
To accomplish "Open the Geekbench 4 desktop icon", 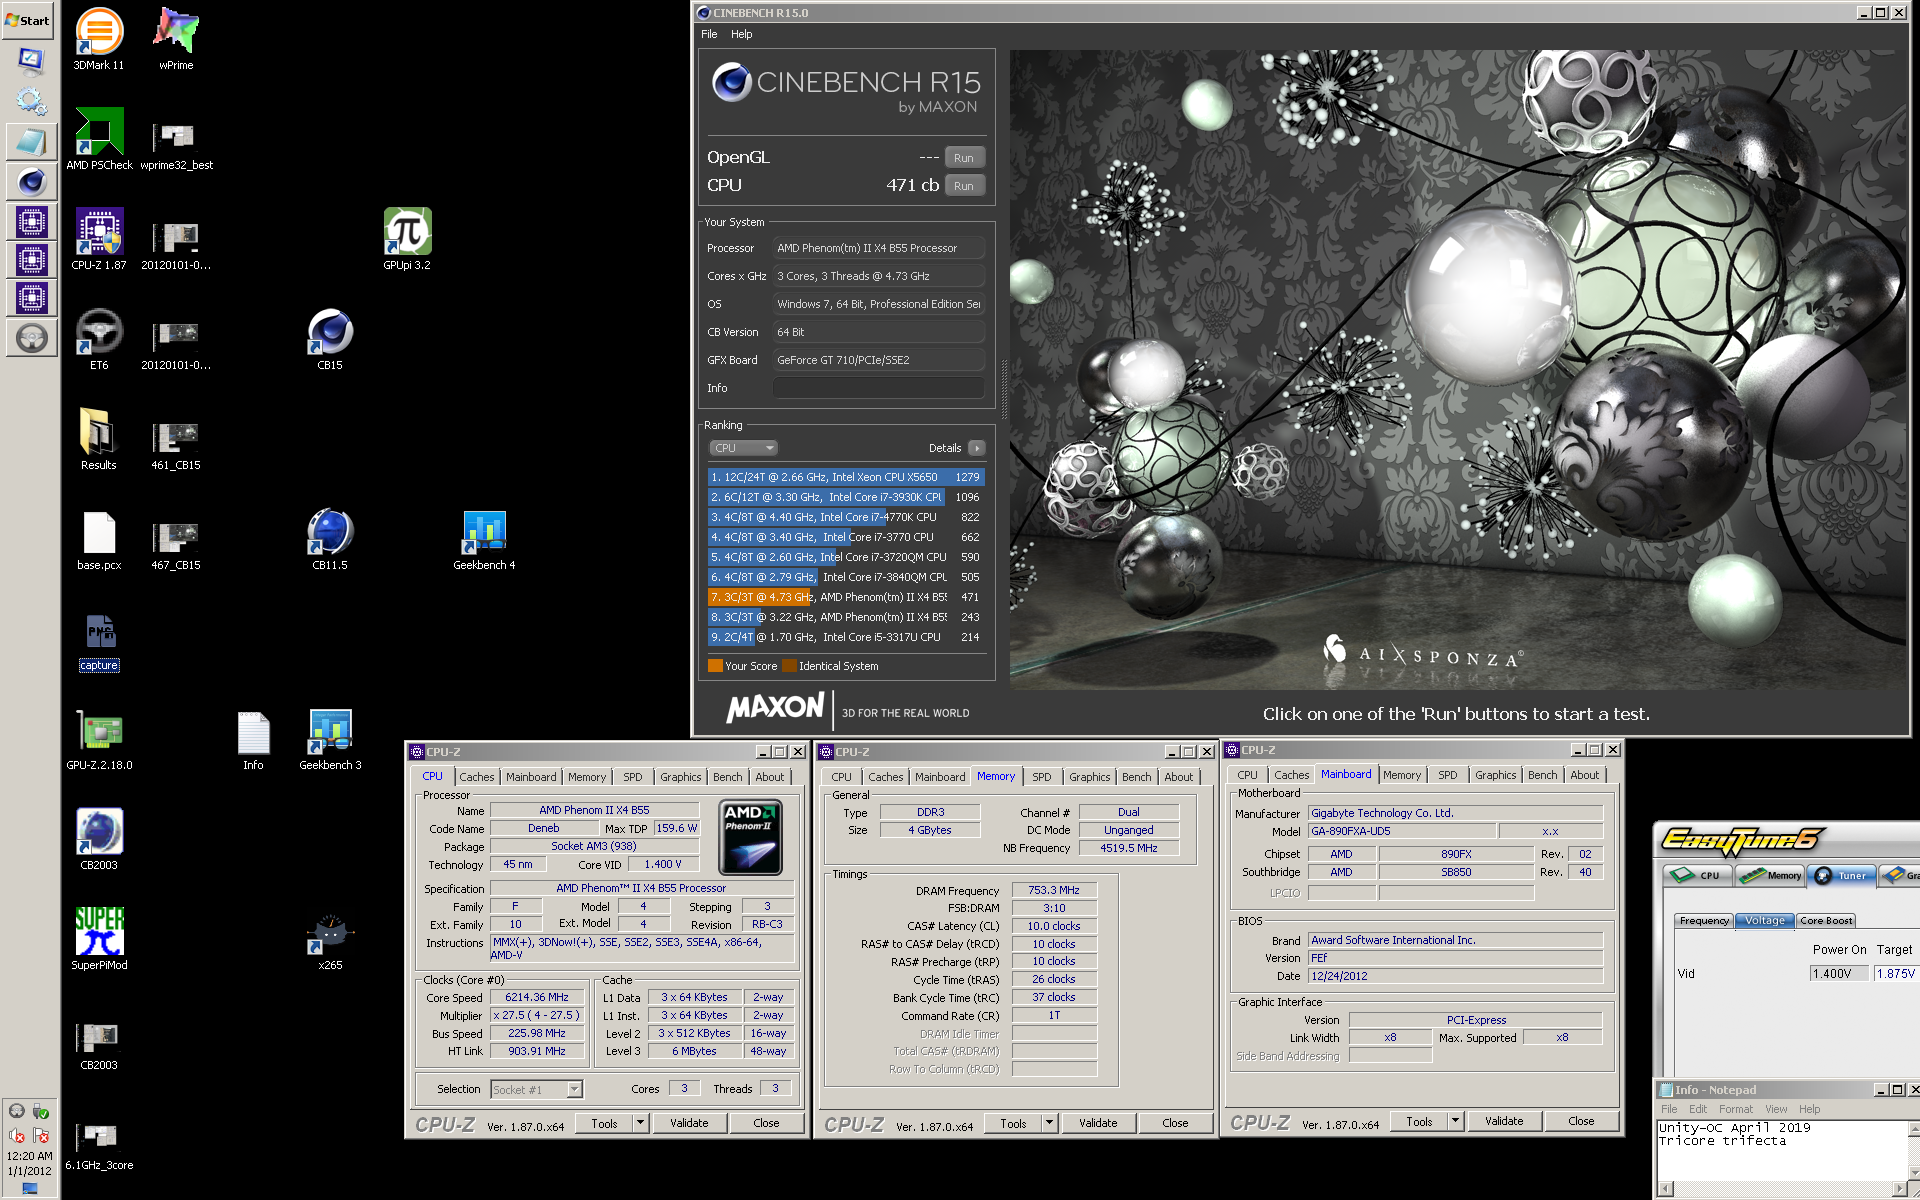I will 484,538.
